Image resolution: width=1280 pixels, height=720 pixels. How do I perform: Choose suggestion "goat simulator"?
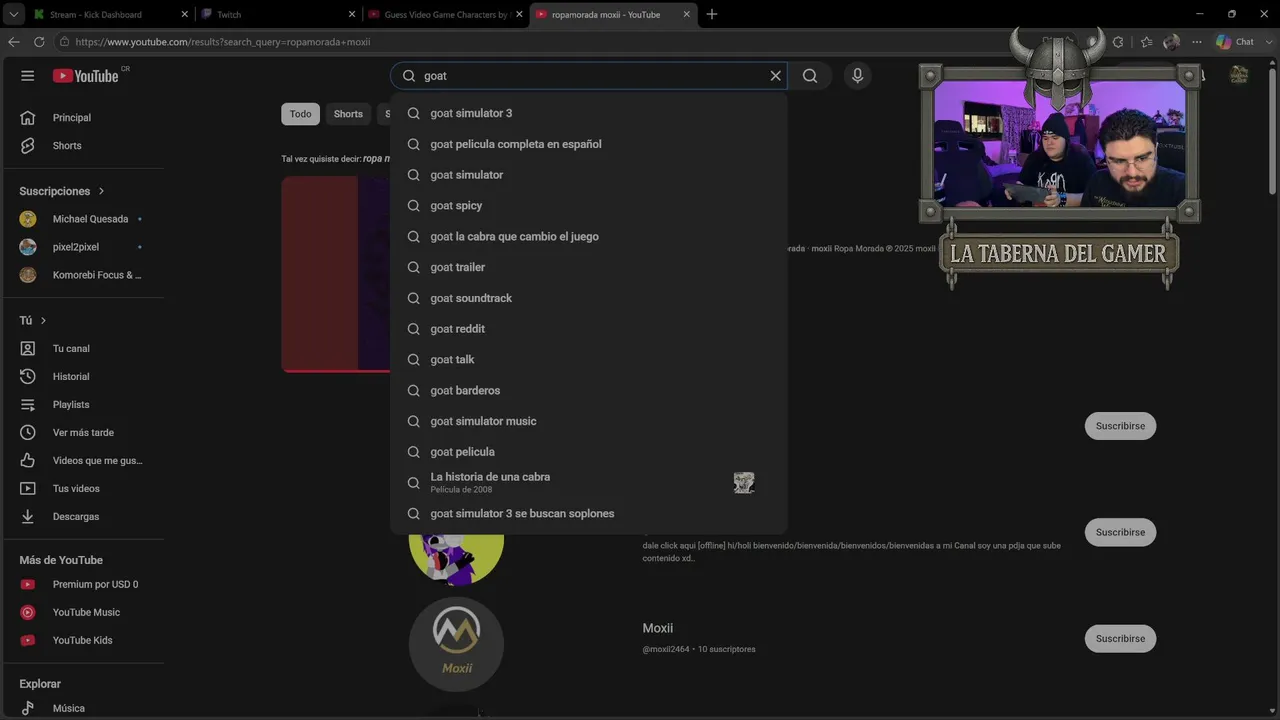(x=589, y=175)
